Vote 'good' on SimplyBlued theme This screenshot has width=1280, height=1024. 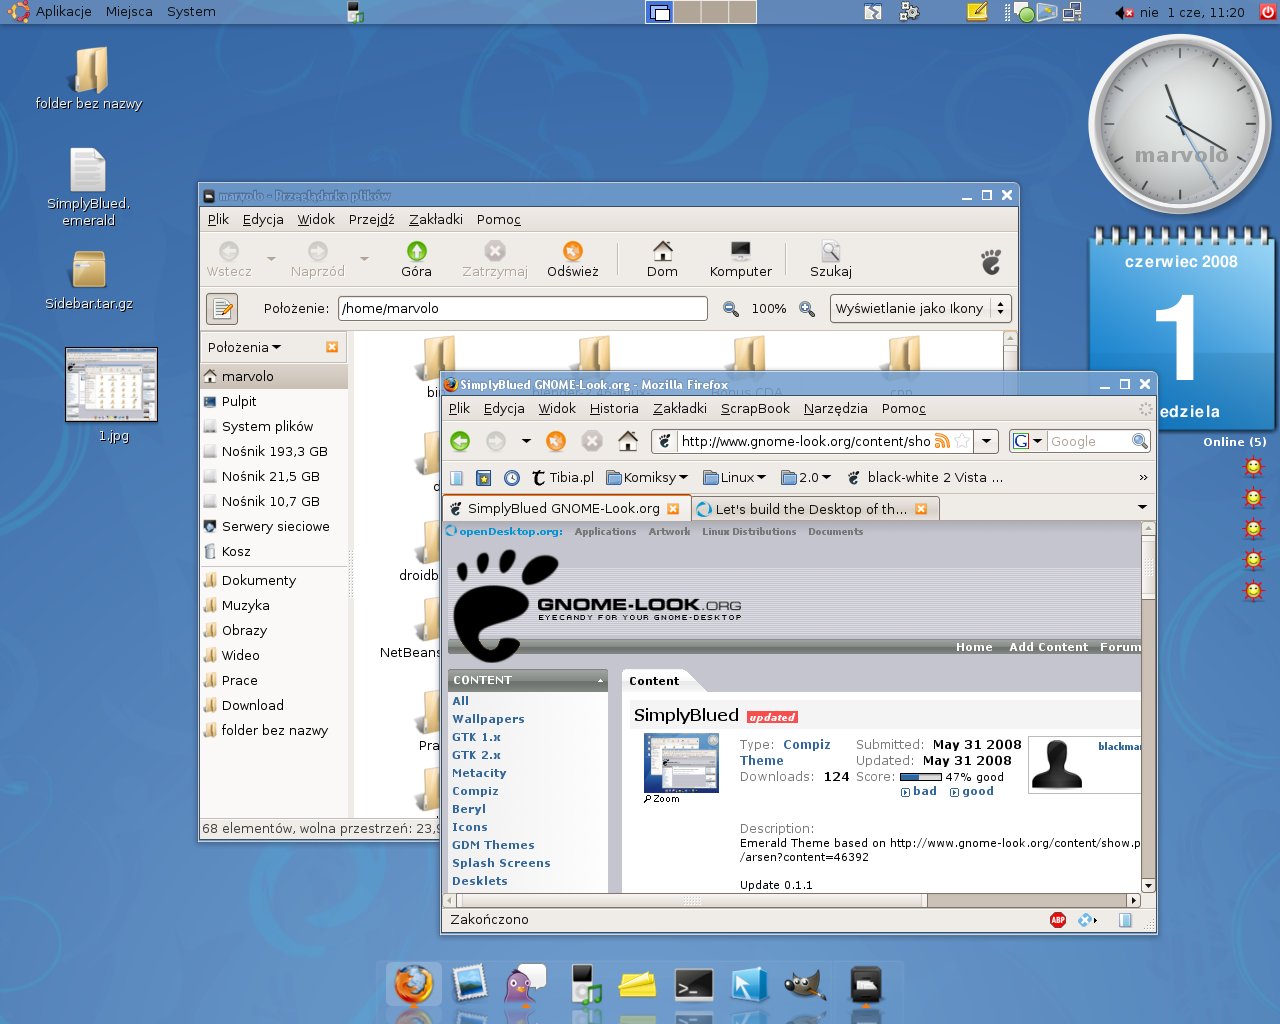click(972, 791)
